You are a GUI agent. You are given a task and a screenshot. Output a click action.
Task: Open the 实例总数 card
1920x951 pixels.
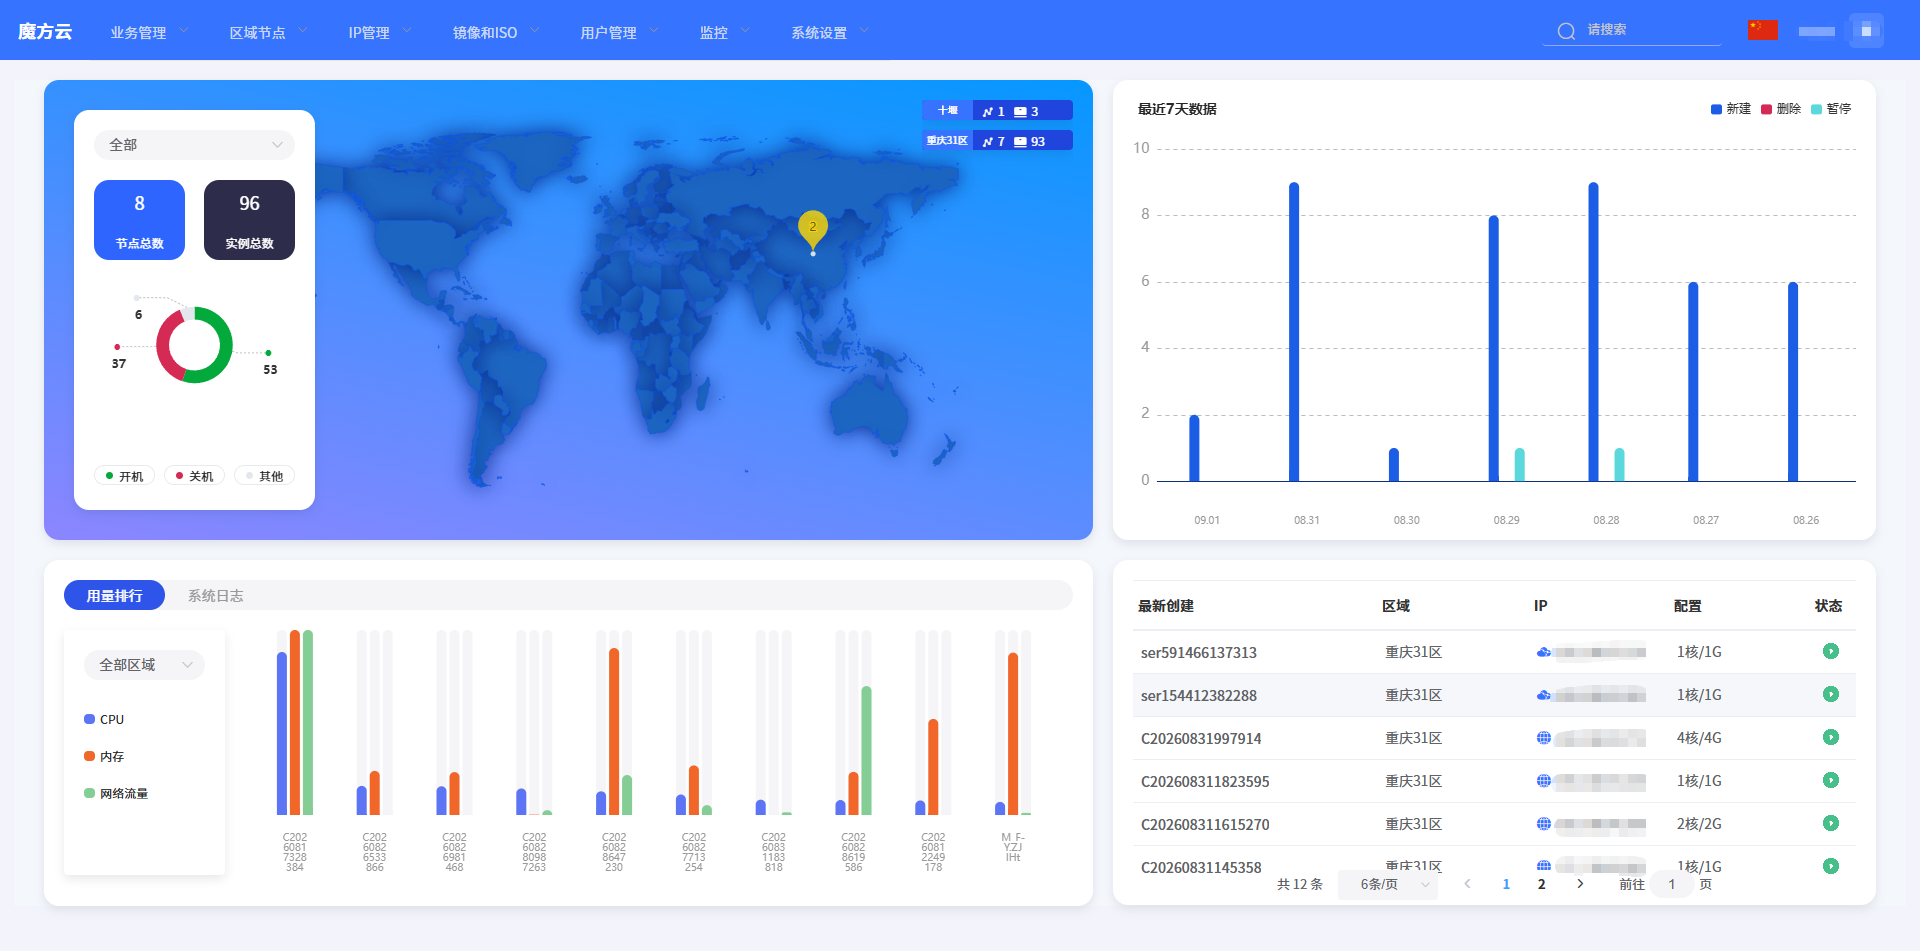(249, 220)
